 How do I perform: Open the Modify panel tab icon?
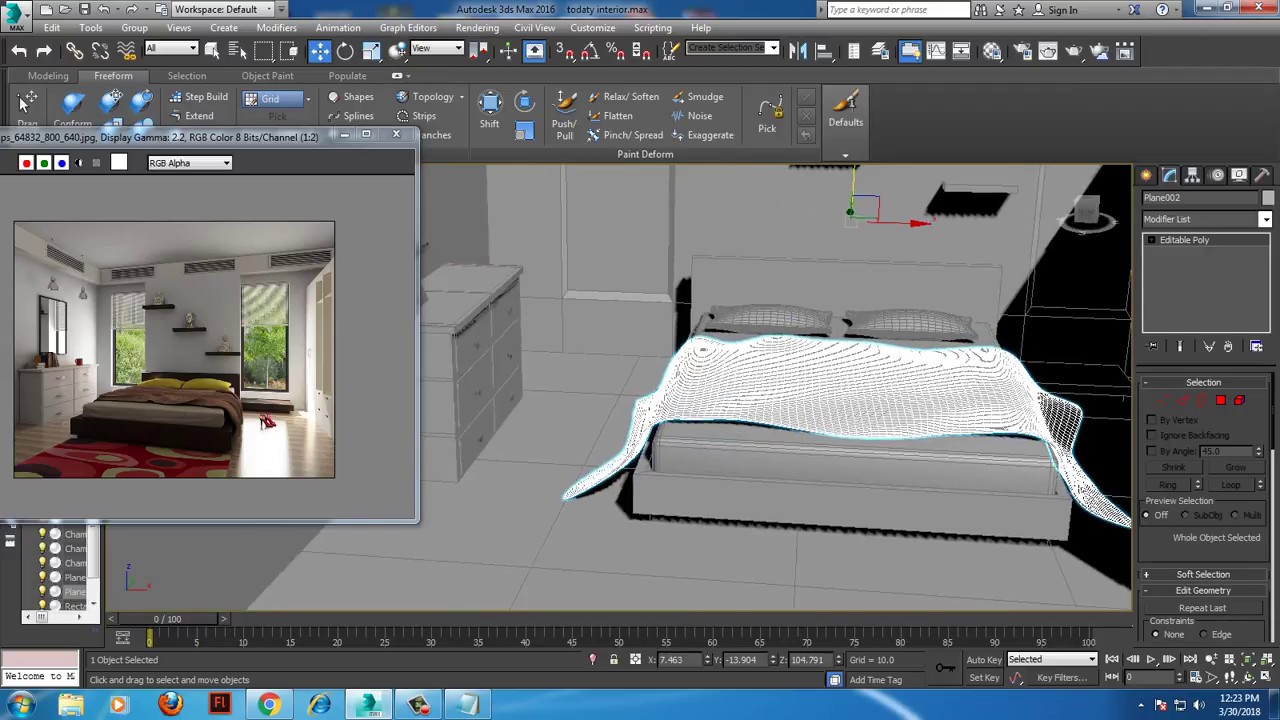1169,176
